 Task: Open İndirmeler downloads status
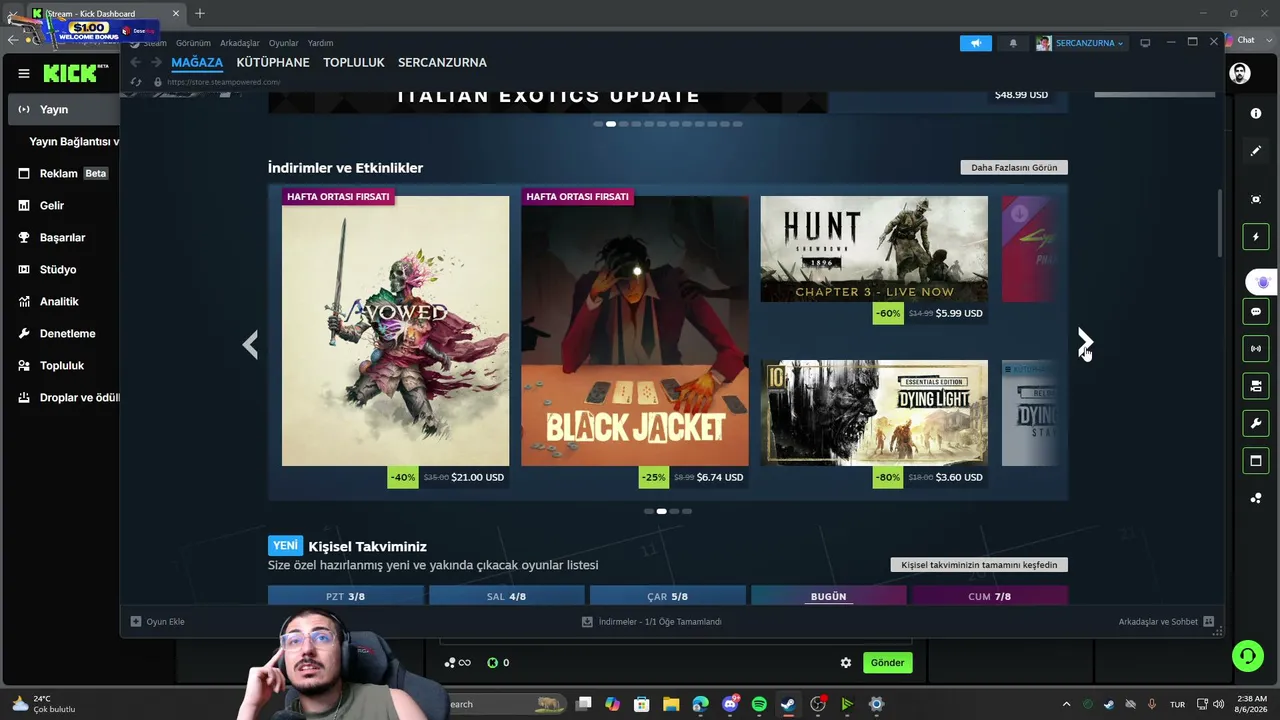pos(652,621)
